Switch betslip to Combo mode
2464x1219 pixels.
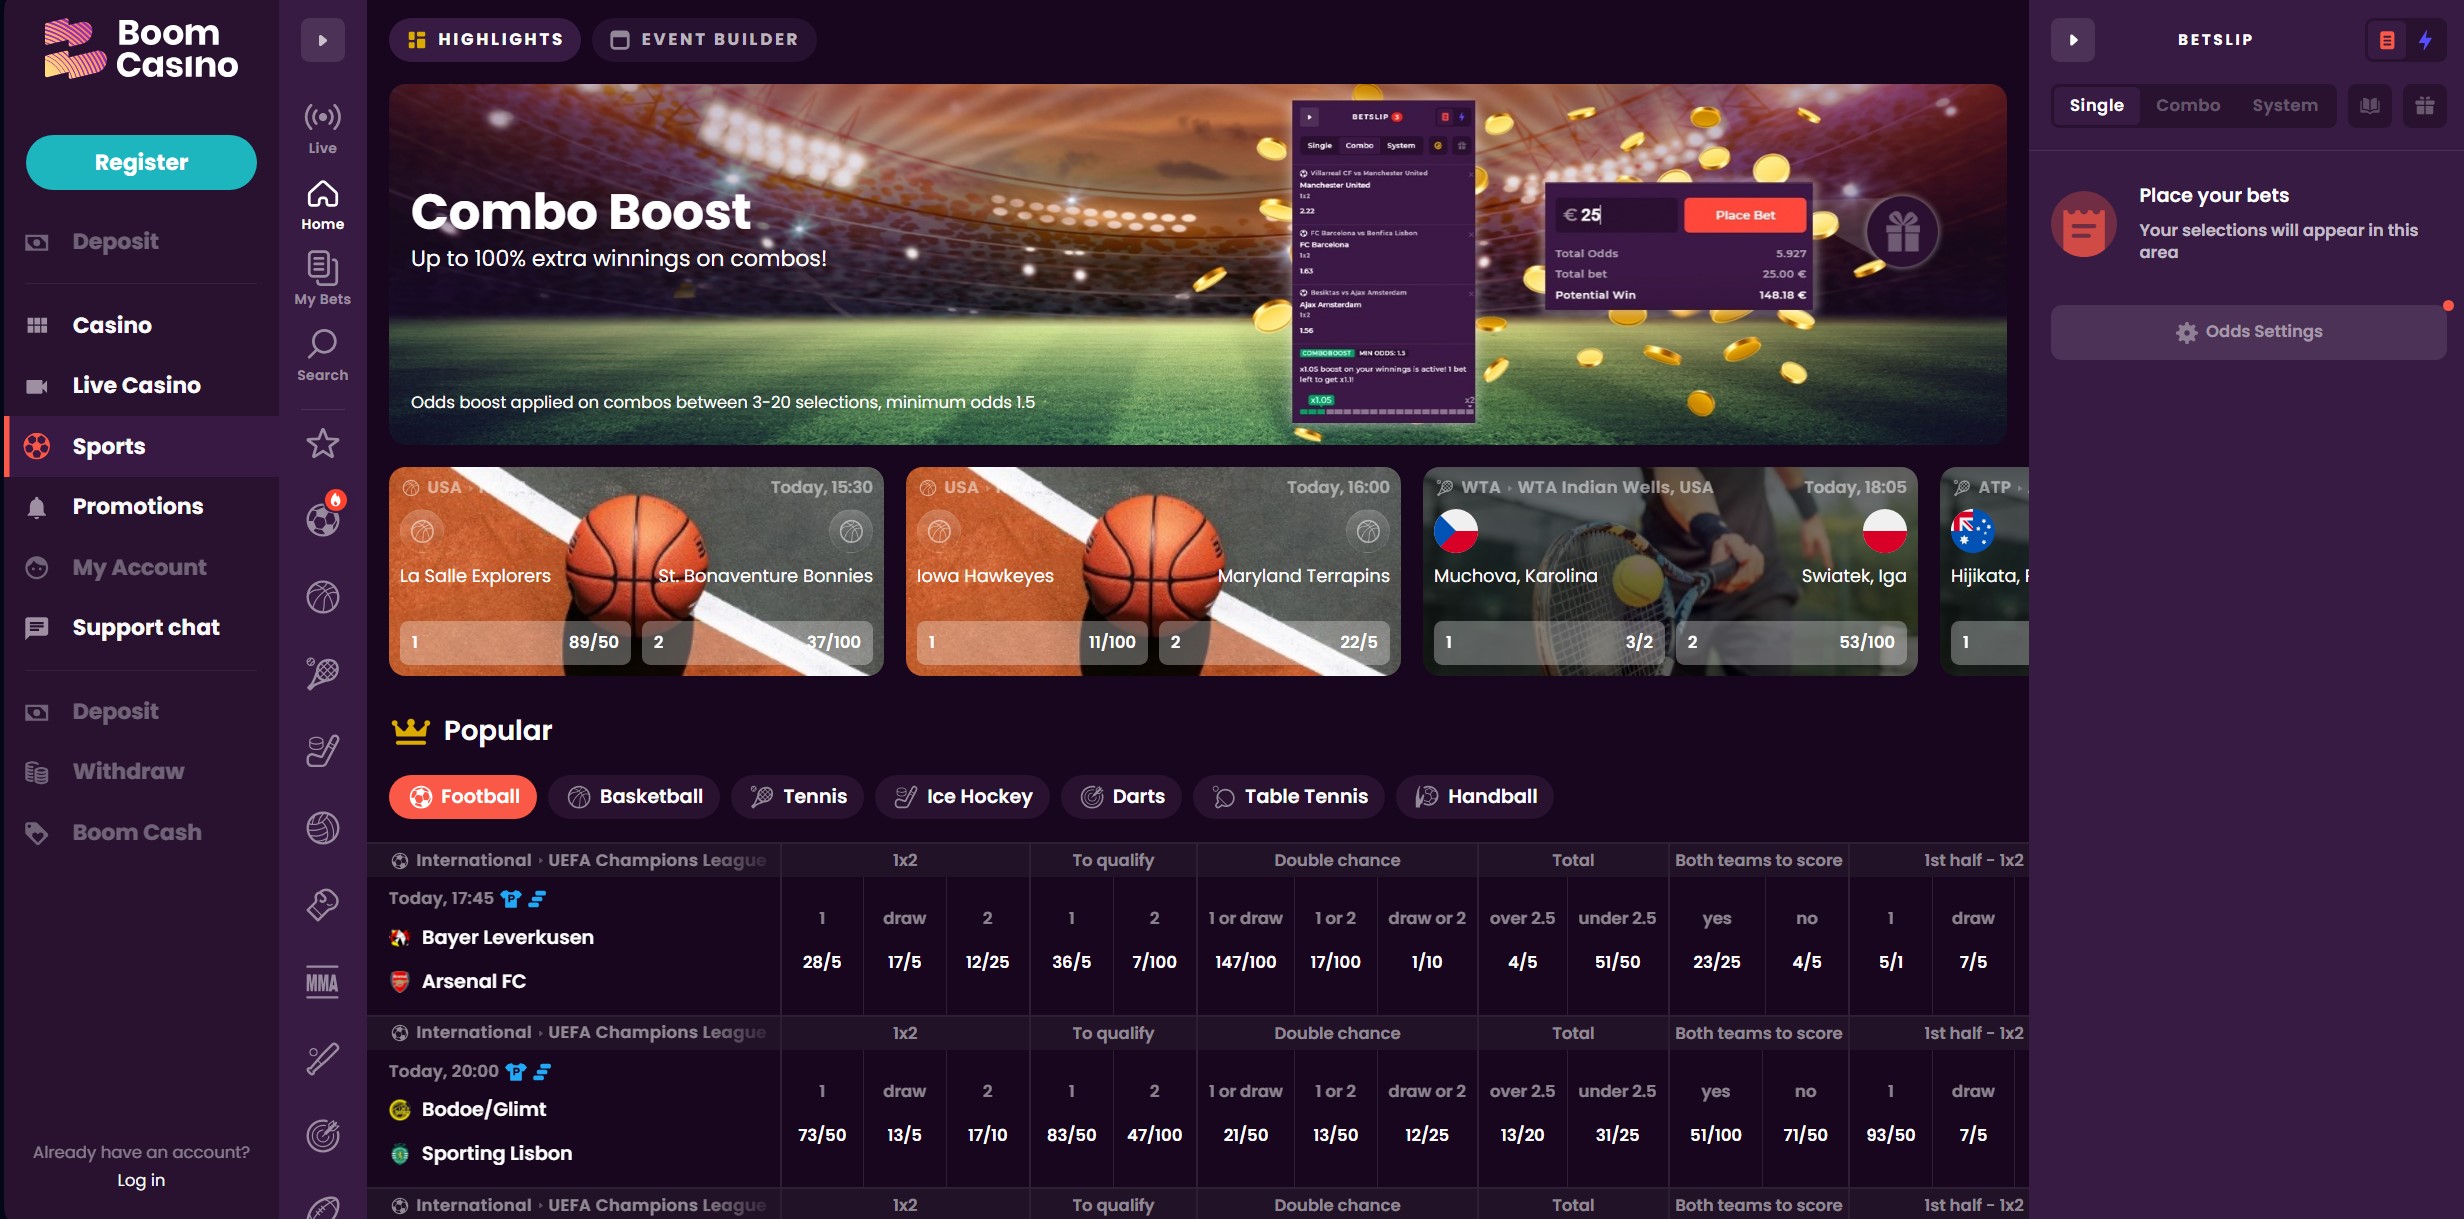point(2189,105)
